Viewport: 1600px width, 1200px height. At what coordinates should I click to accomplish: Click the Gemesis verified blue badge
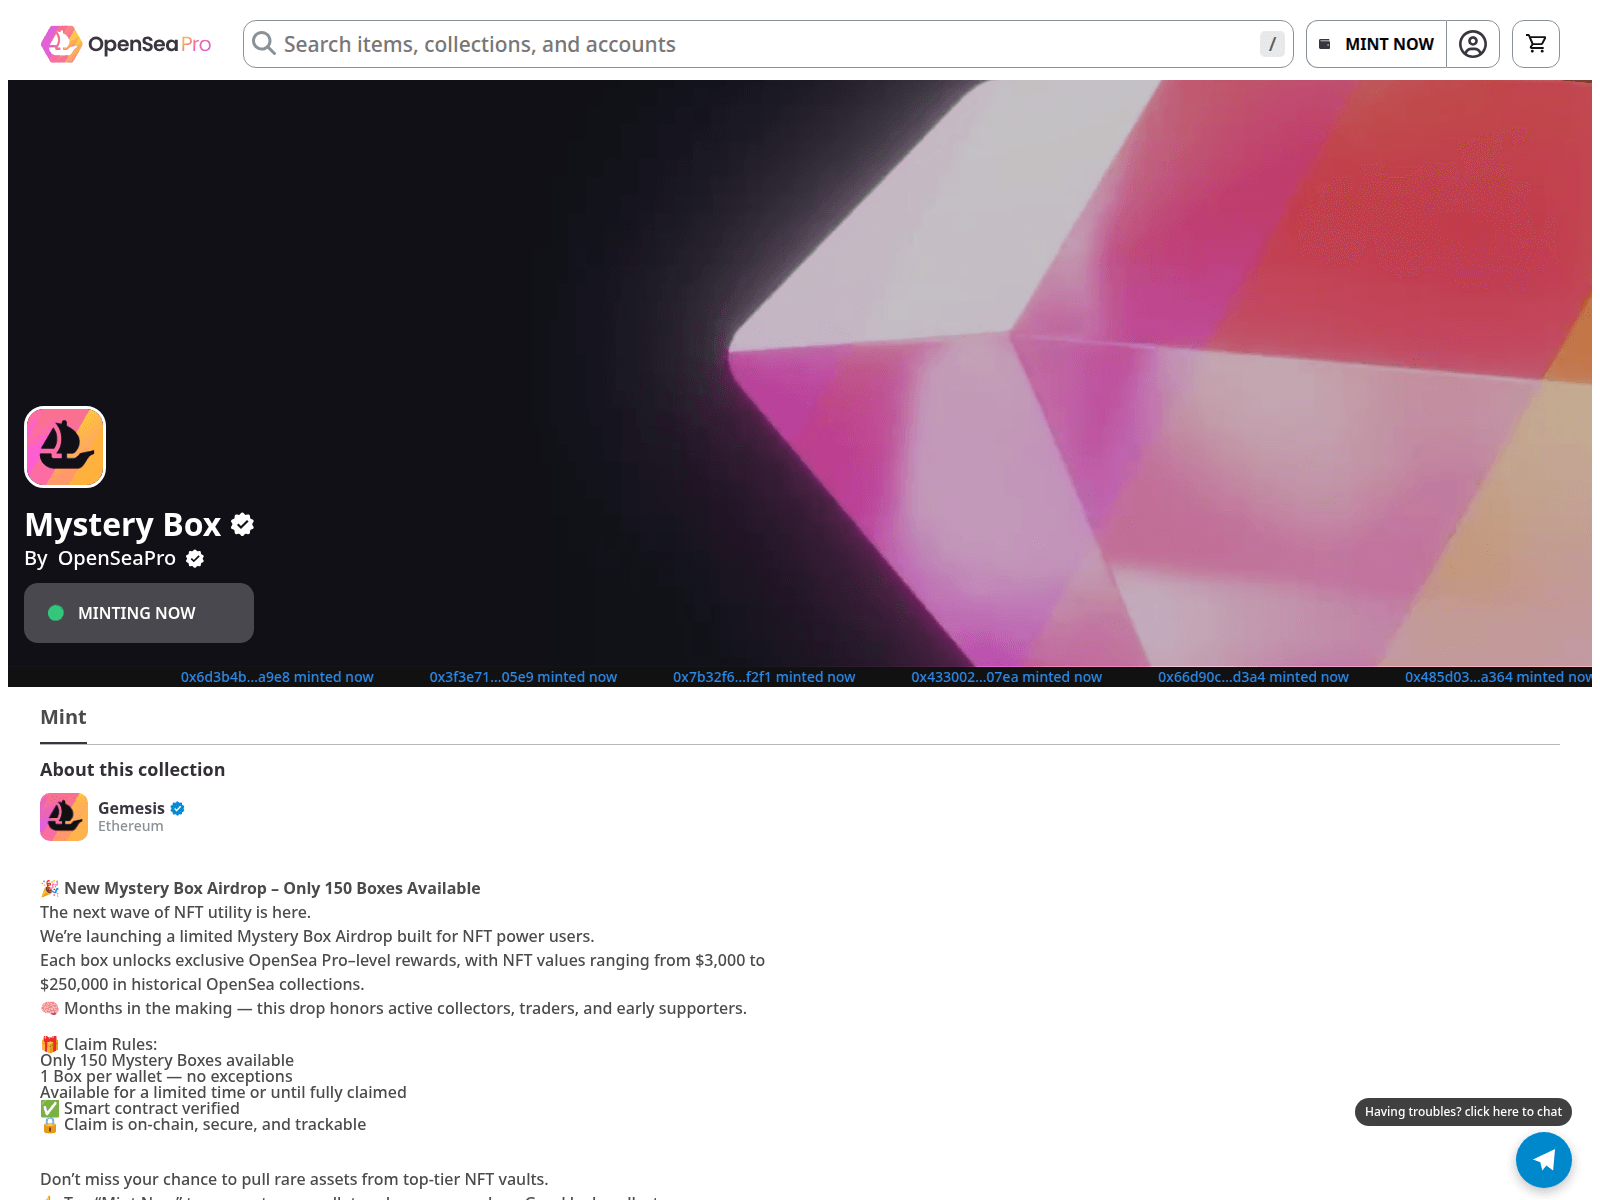click(x=178, y=808)
